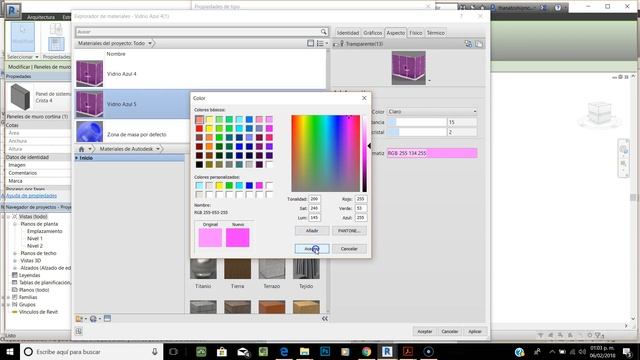The height and width of the screenshot is (360, 640).
Task: Switch to the Físico tab
Action: [x=416, y=33]
